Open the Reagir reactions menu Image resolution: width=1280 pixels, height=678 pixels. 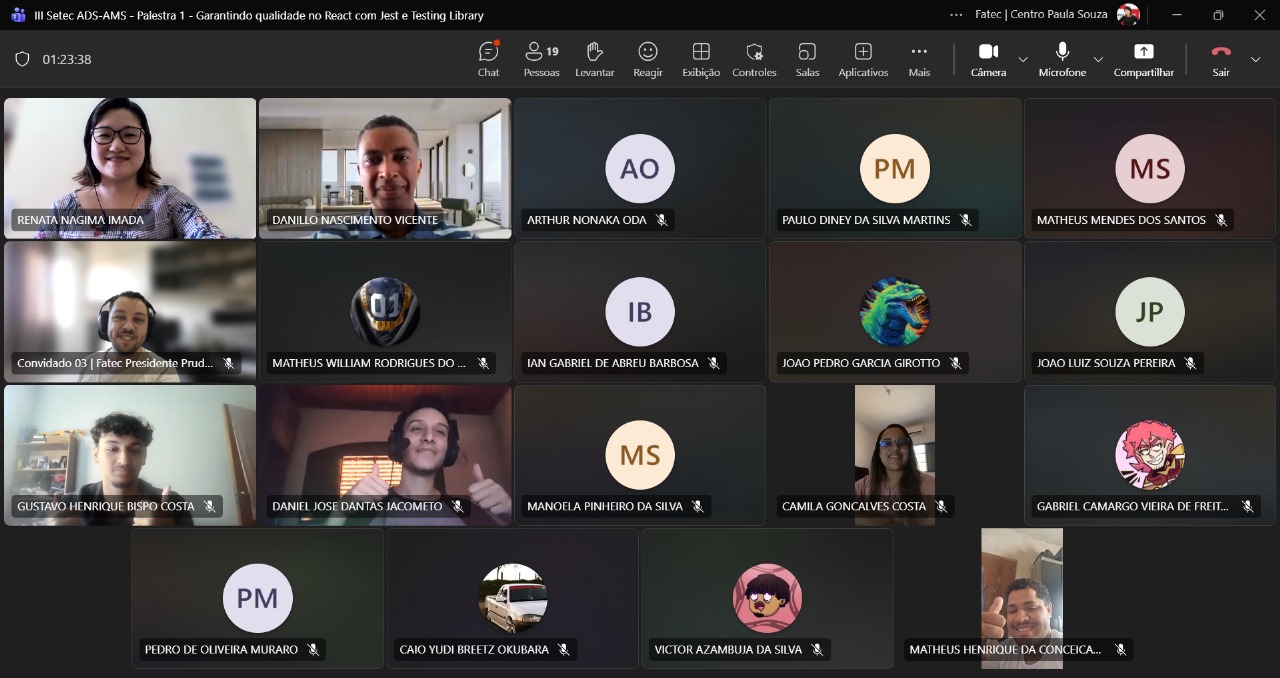pos(647,59)
